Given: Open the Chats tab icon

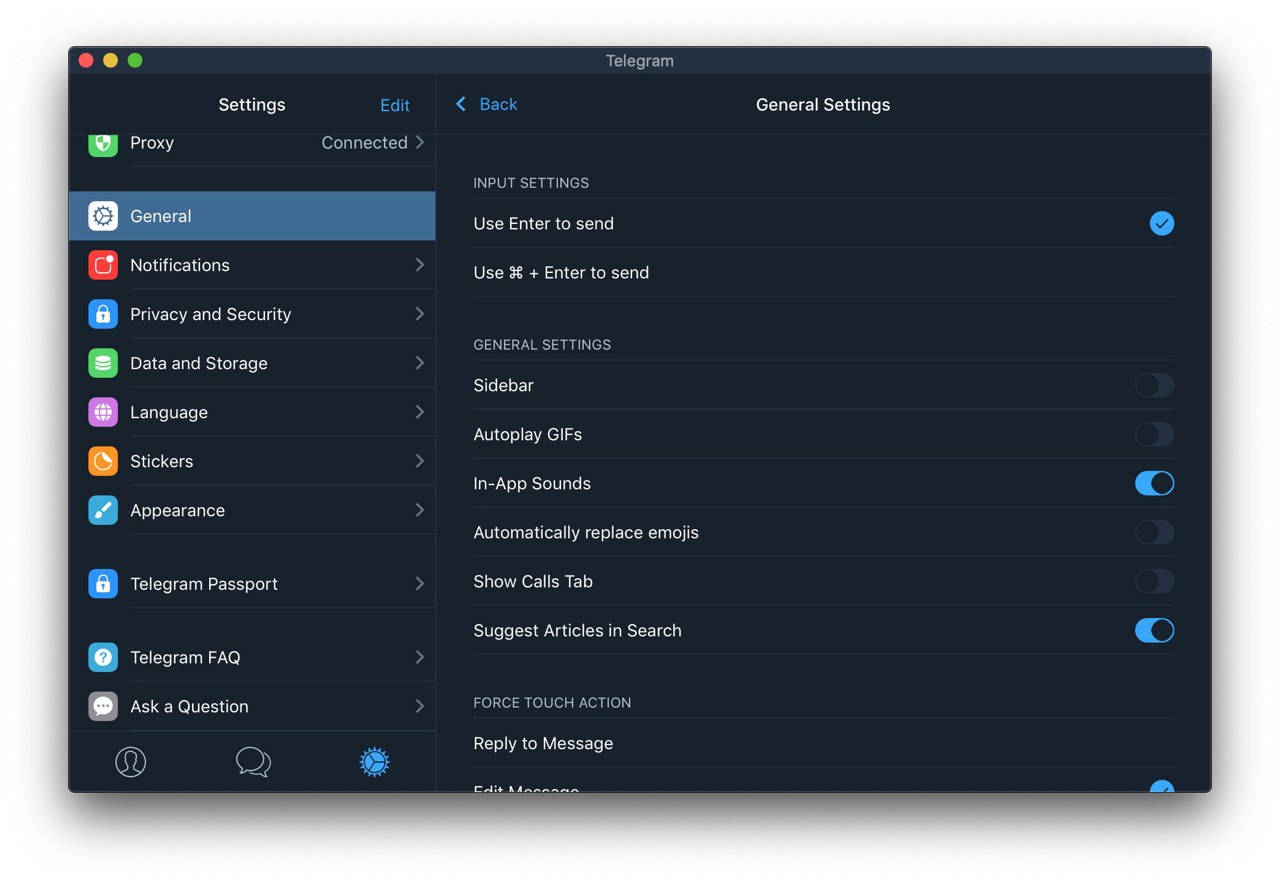Looking at the screenshot, I should (x=253, y=762).
